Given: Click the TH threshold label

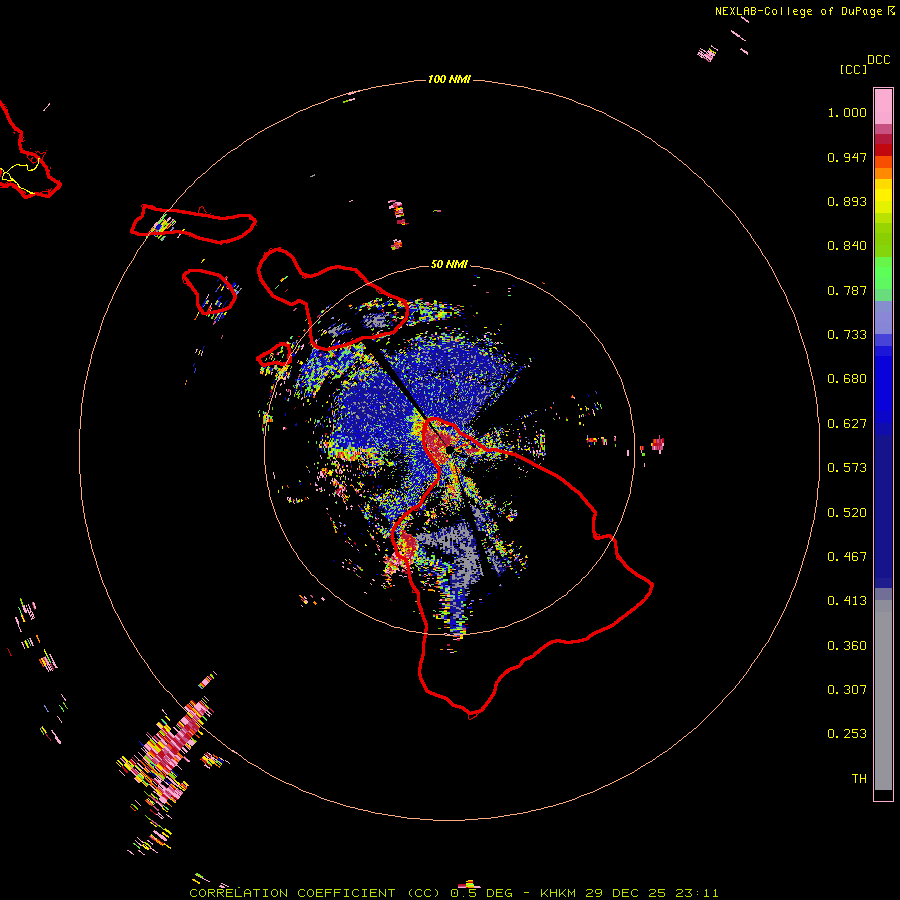Looking at the screenshot, I should (x=859, y=779).
